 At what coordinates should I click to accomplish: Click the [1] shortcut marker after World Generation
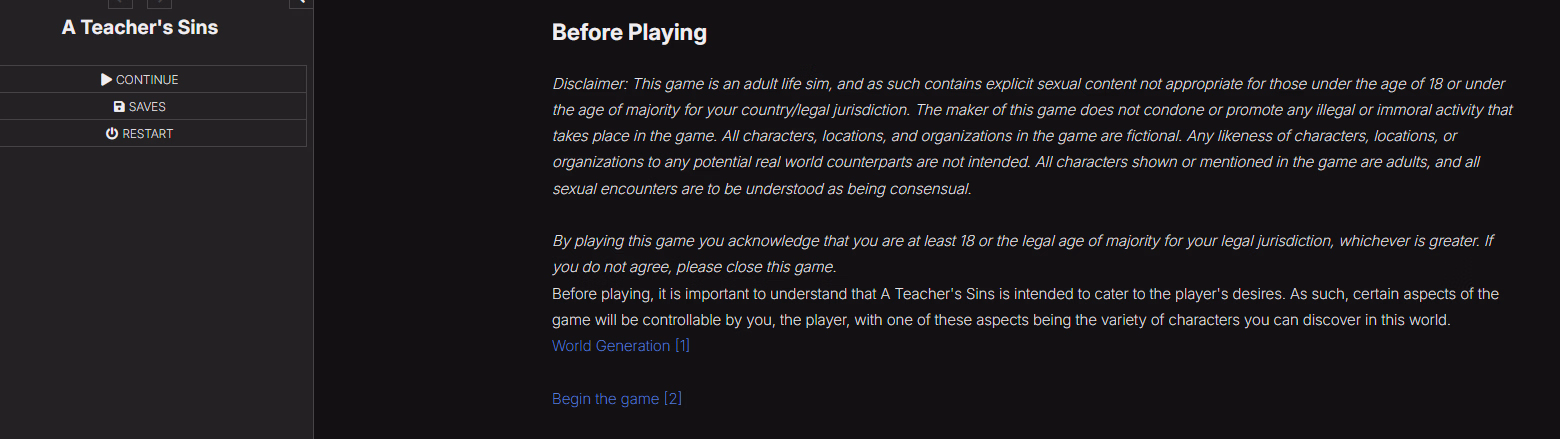(x=682, y=346)
